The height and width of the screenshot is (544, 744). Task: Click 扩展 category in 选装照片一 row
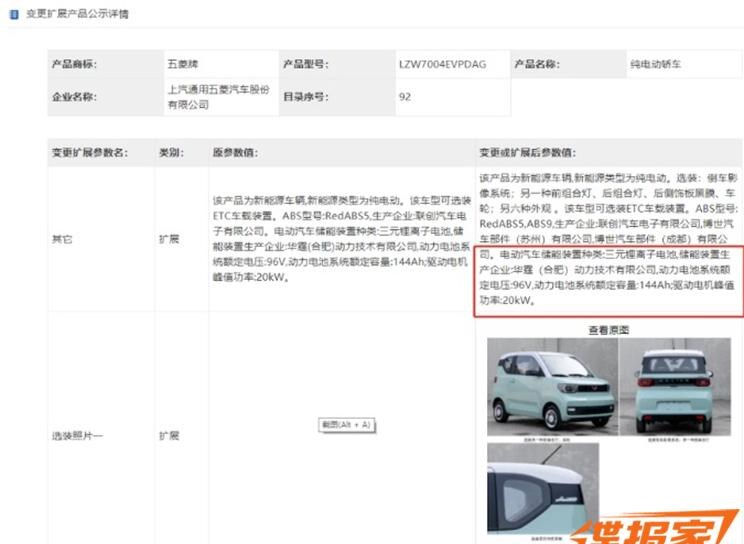169,435
